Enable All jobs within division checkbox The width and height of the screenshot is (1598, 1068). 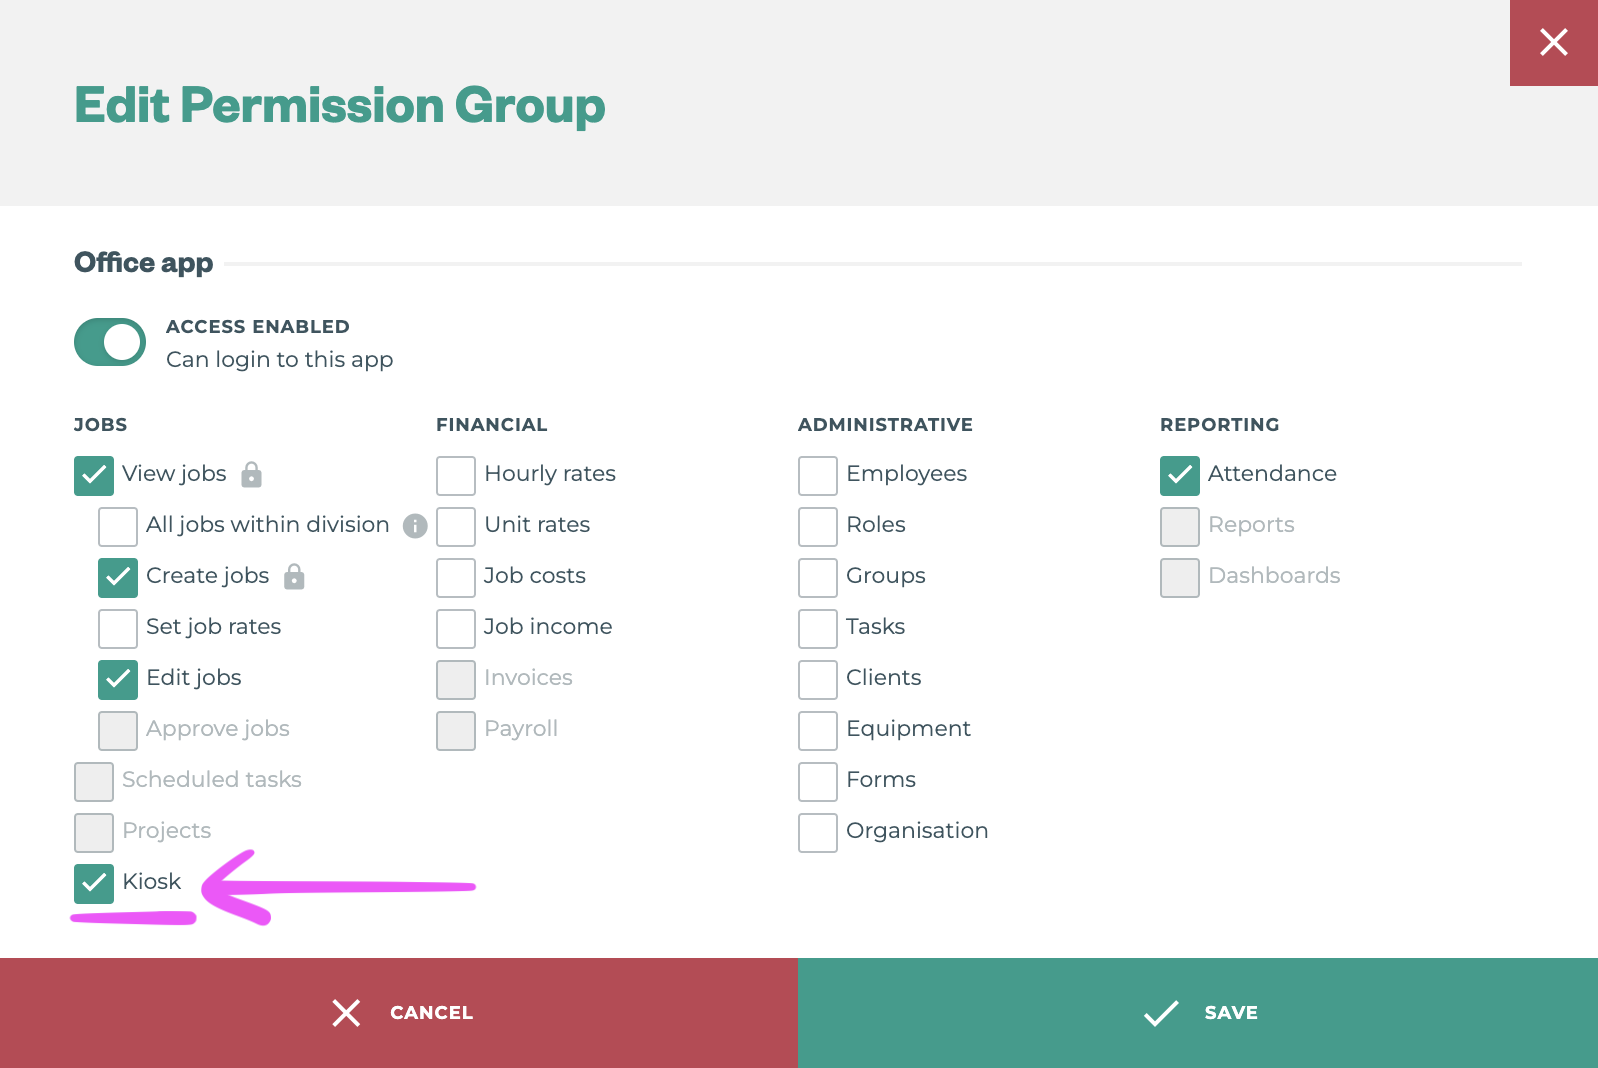click(118, 526)
